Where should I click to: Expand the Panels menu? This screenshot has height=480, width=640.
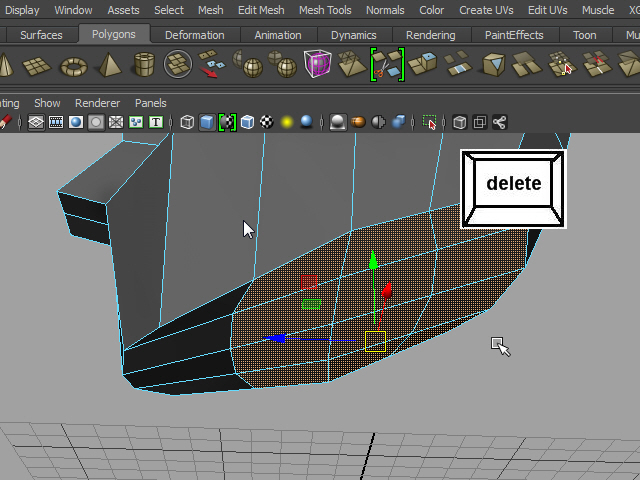[150, 103]
